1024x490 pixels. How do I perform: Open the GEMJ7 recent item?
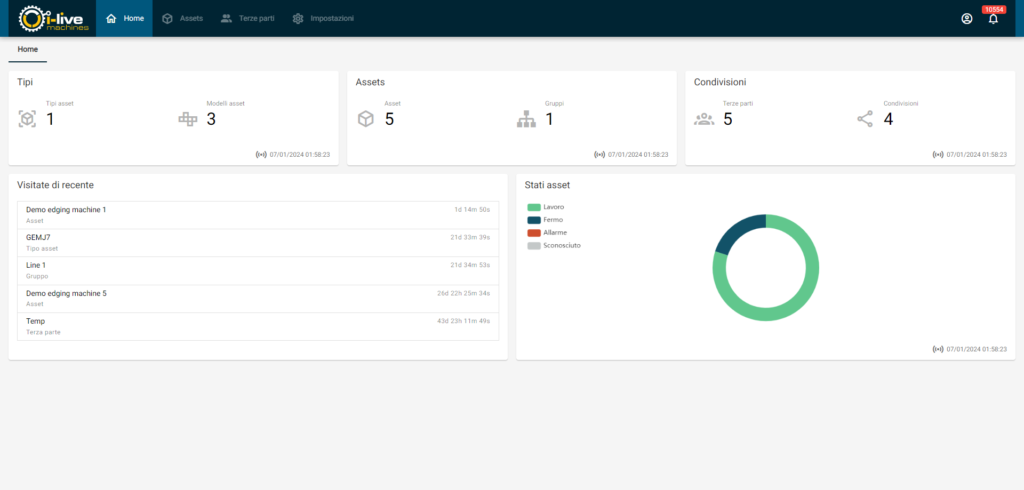tap(38, 237)
